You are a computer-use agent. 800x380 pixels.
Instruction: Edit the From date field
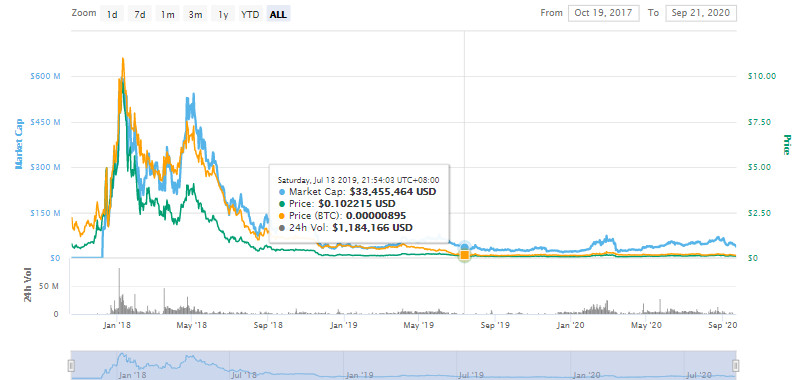(x=604, y=13)
